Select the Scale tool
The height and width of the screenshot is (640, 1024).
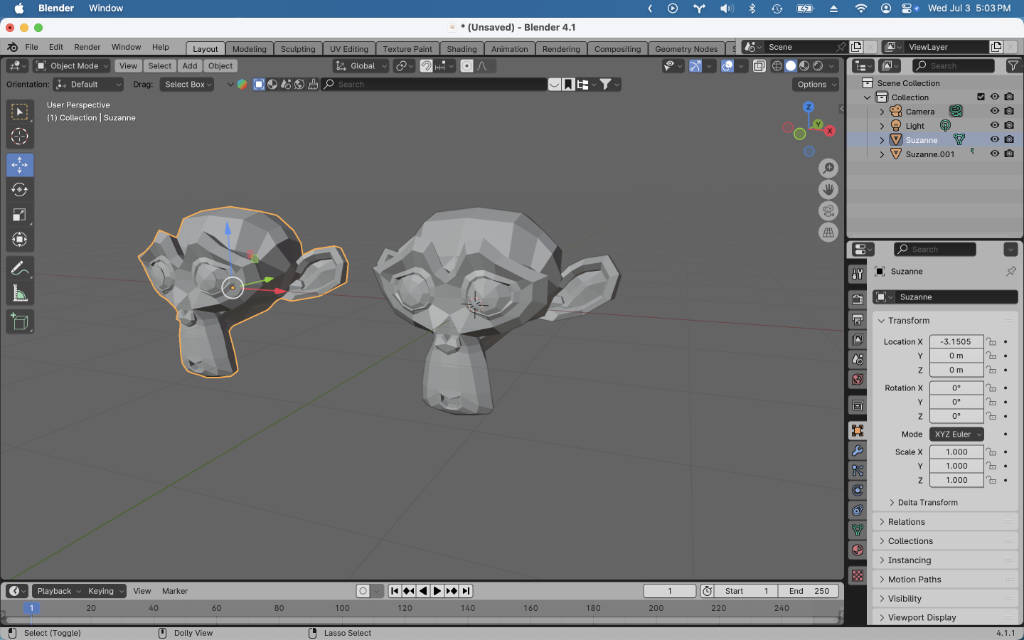(x=20, y=215)
